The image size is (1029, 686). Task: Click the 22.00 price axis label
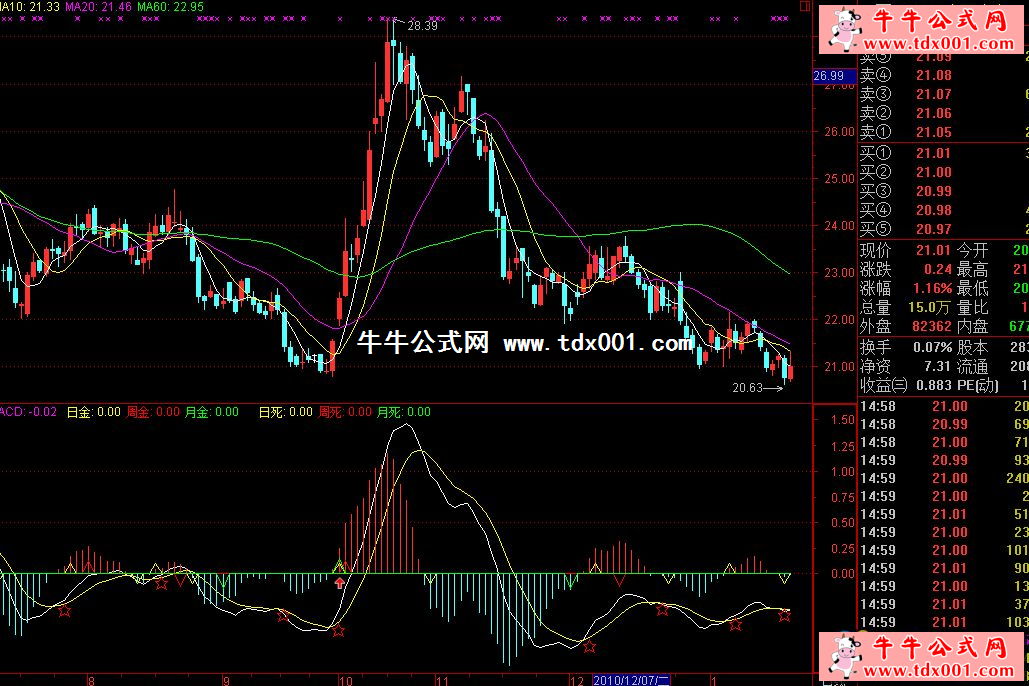(839, 320)
